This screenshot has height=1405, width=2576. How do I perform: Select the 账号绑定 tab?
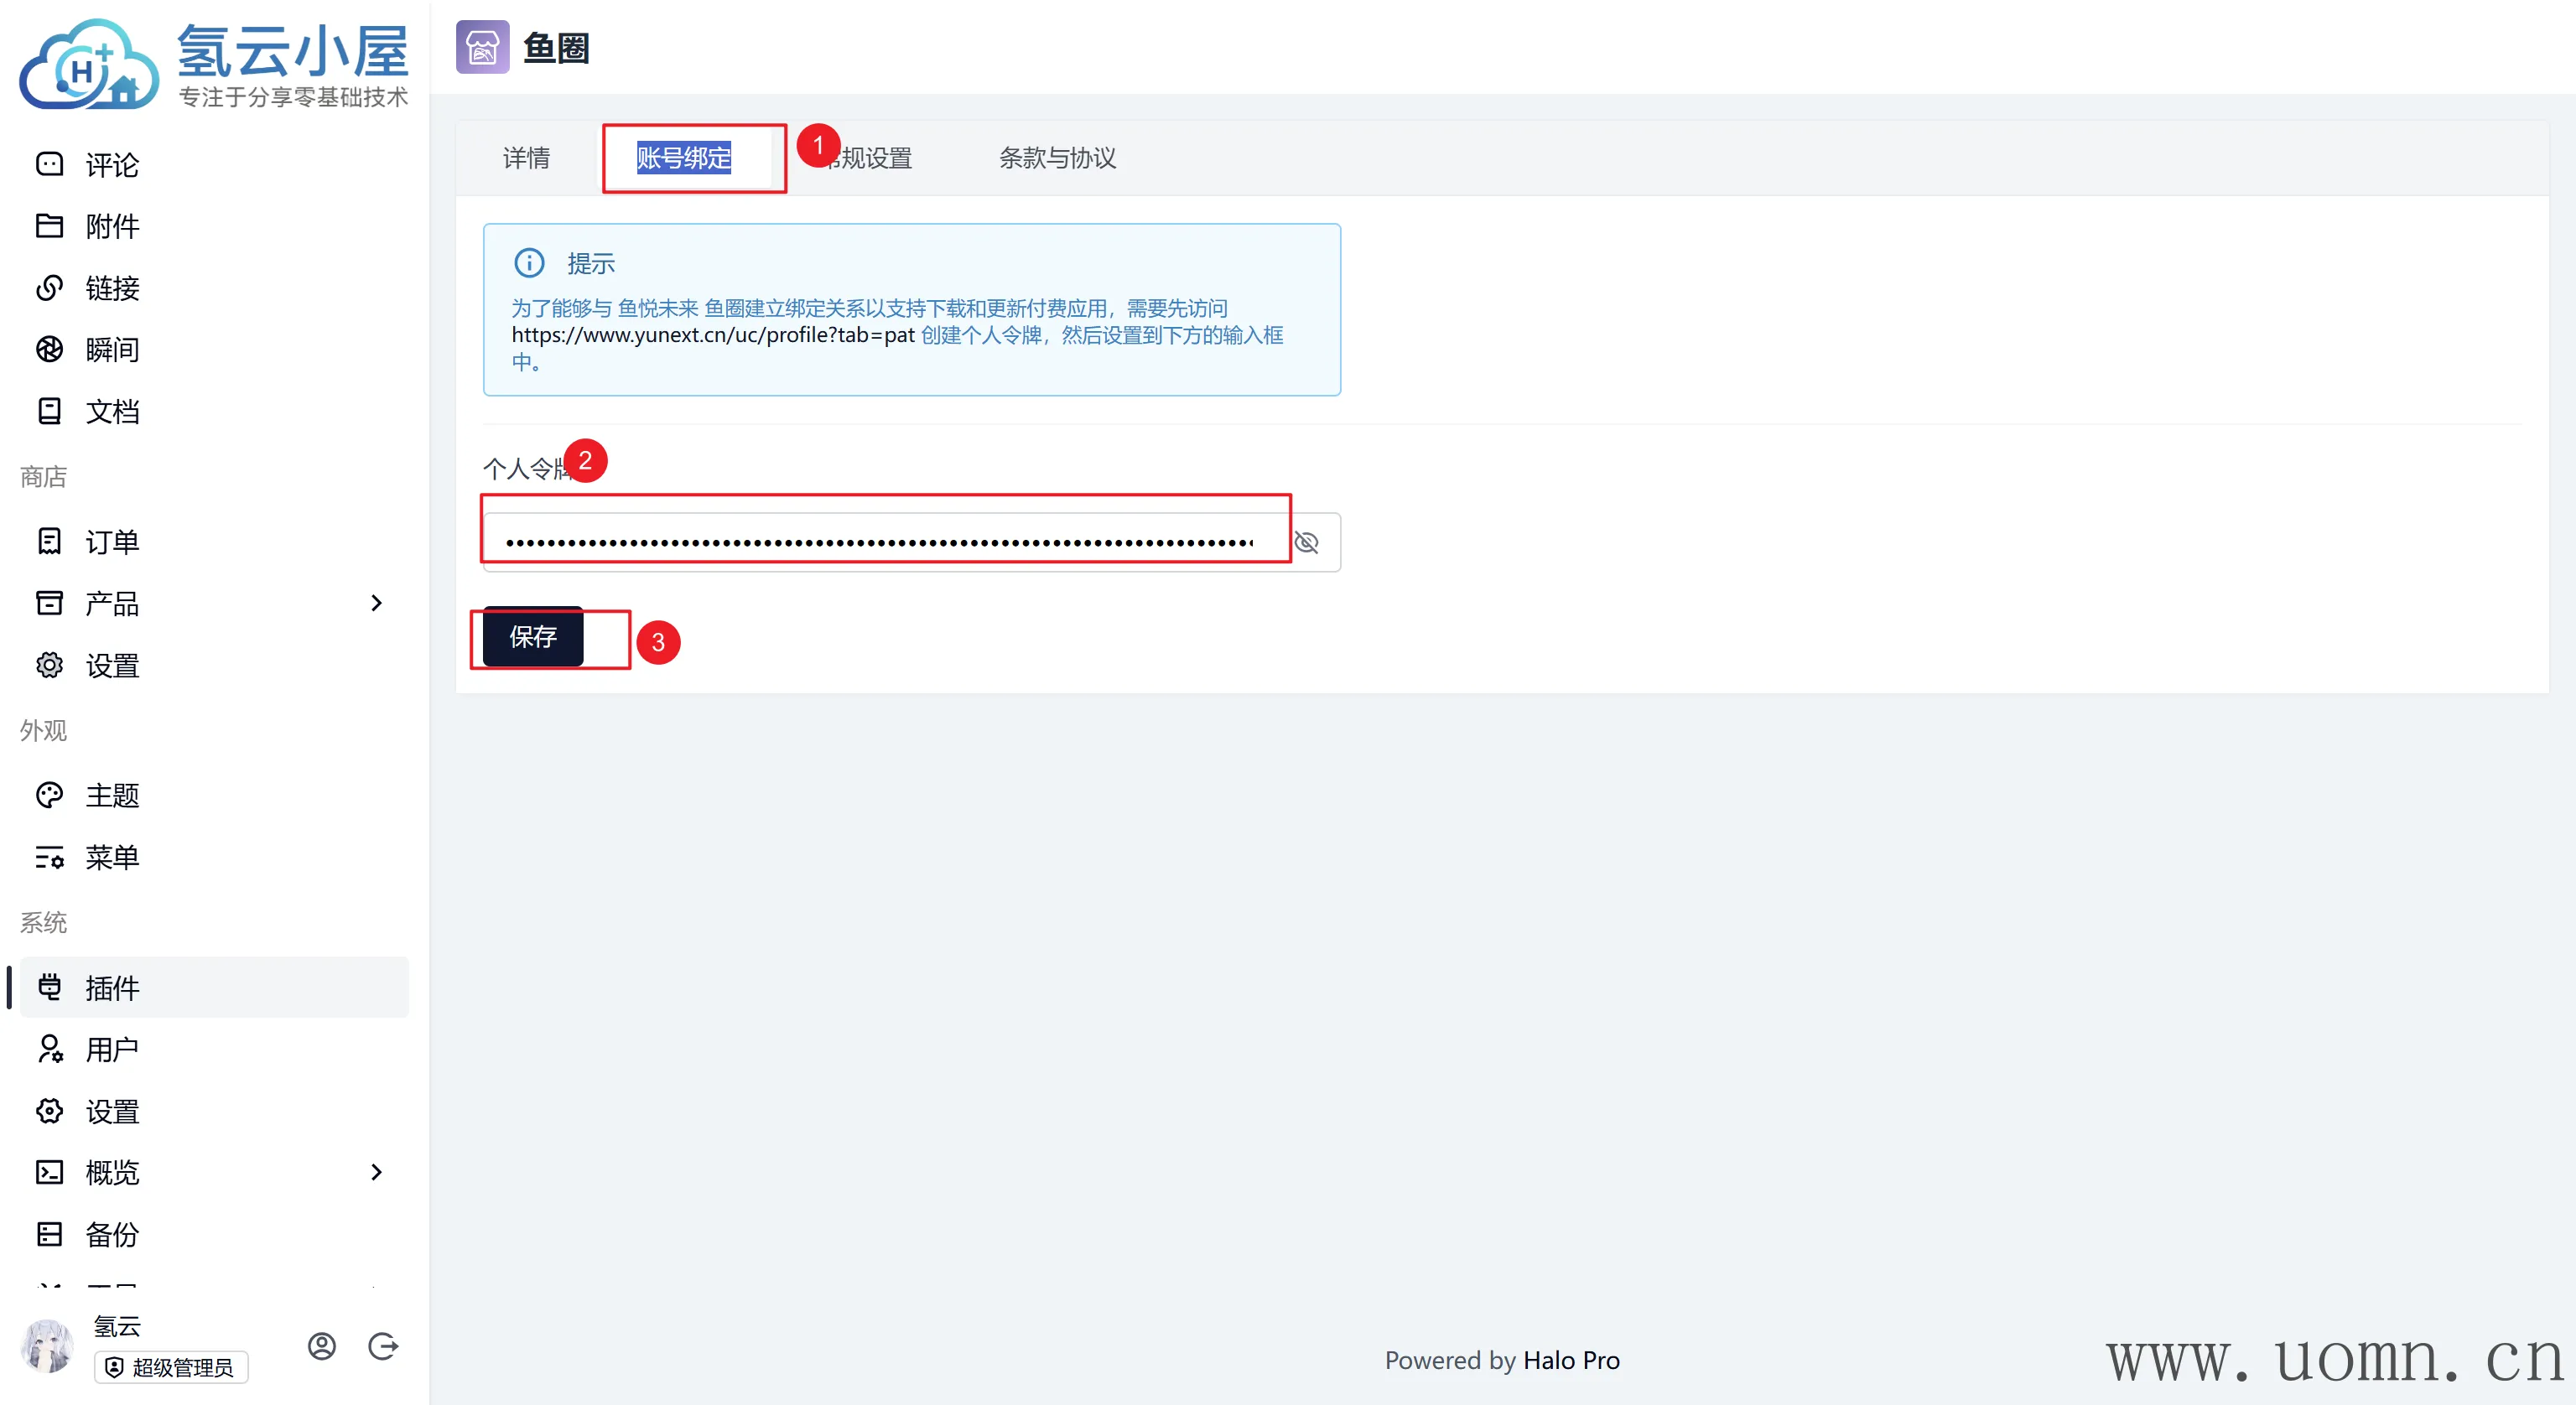[684, 158]
